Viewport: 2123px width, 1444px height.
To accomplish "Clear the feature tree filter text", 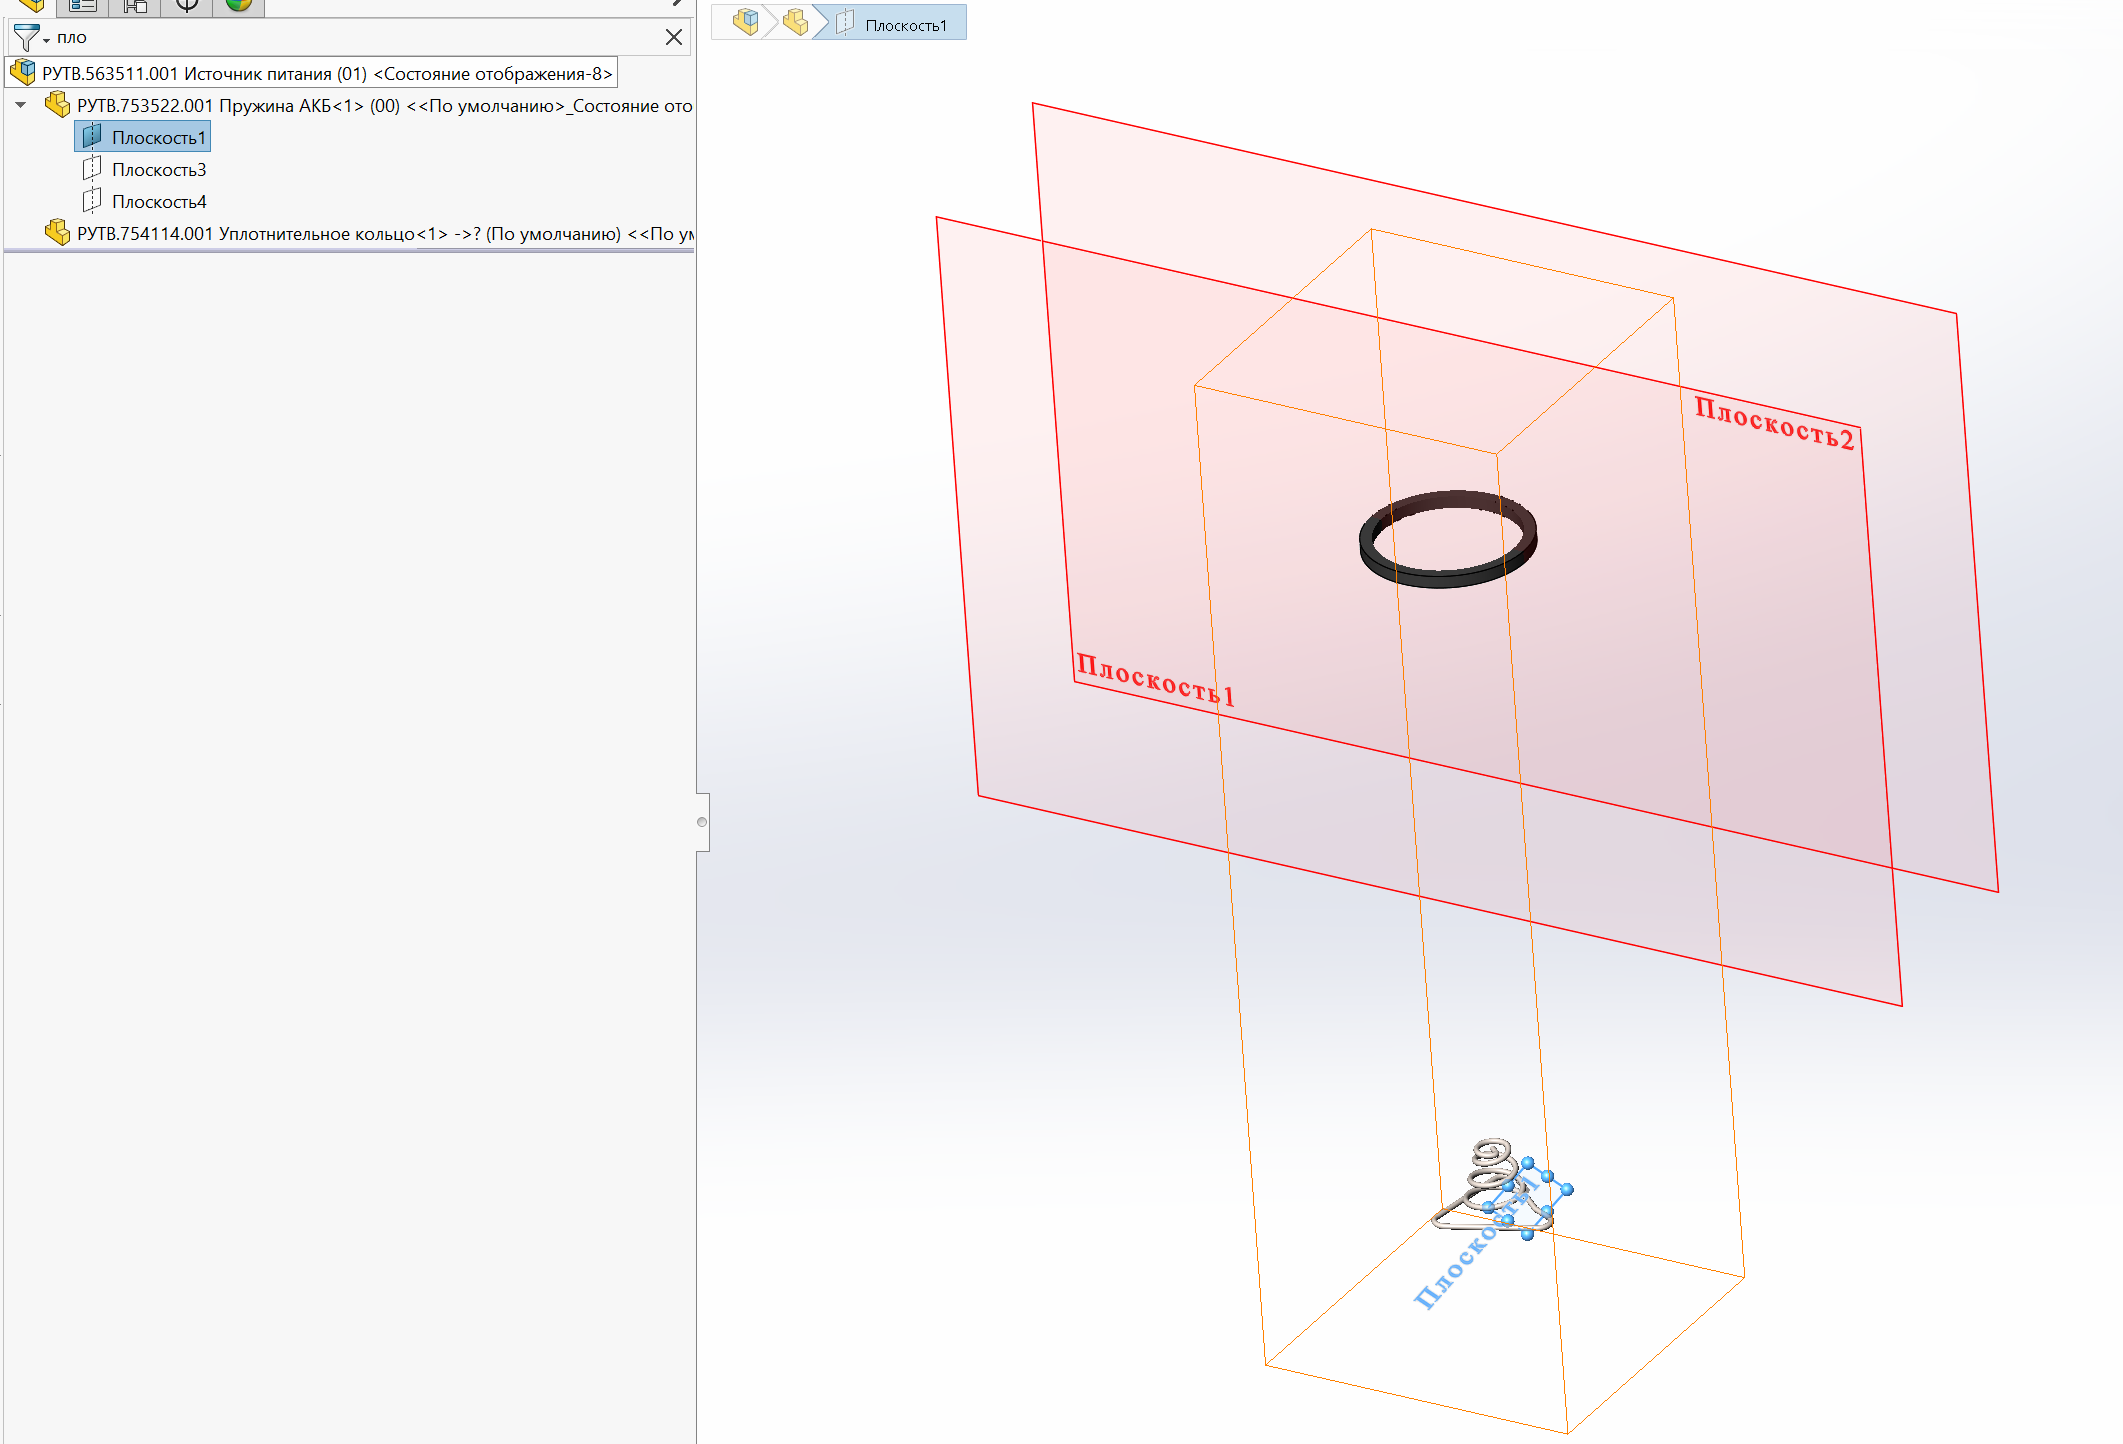I will (x=674, y=37).
